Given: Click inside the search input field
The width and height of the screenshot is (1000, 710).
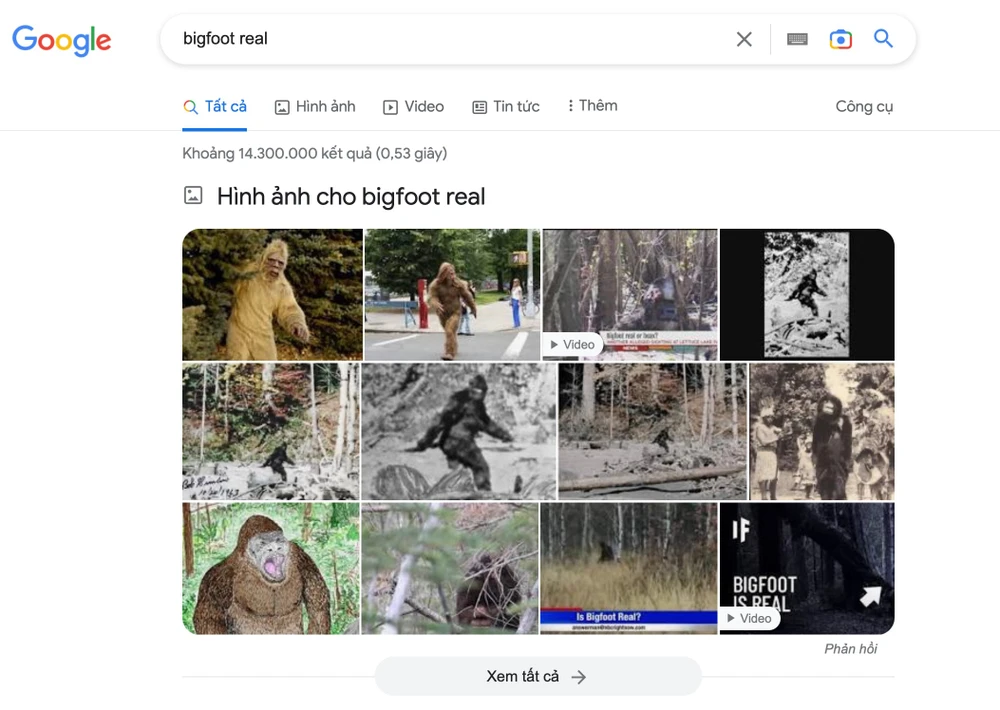Looking at the screenshot, I should coord(400,39).
